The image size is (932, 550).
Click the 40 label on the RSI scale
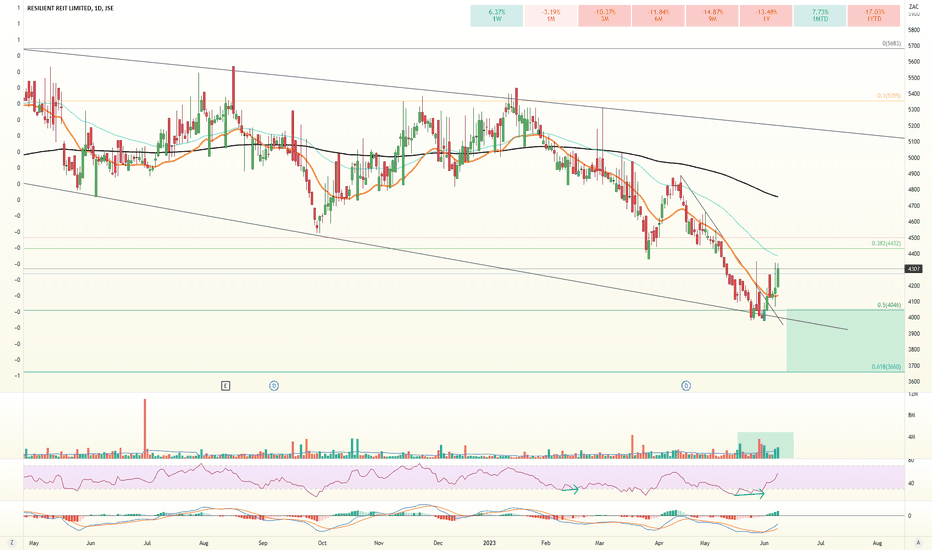911,483
